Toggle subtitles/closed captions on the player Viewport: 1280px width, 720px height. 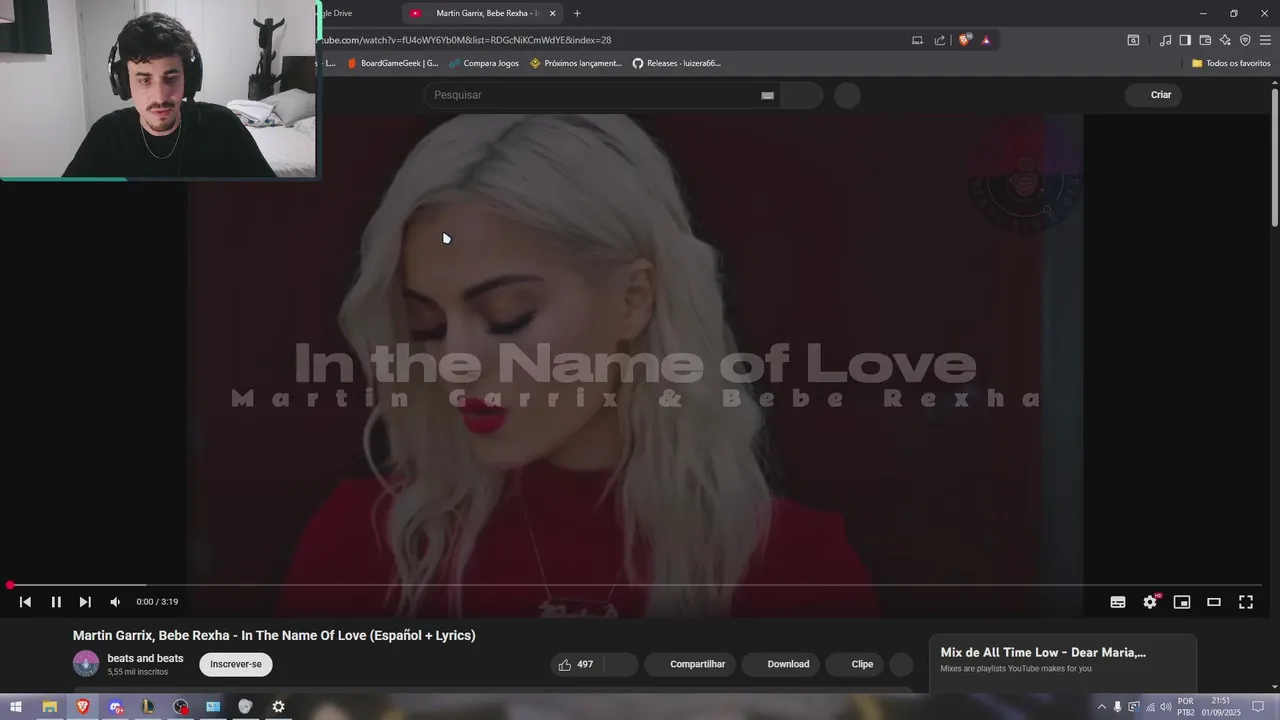(x=1118, y=602)
